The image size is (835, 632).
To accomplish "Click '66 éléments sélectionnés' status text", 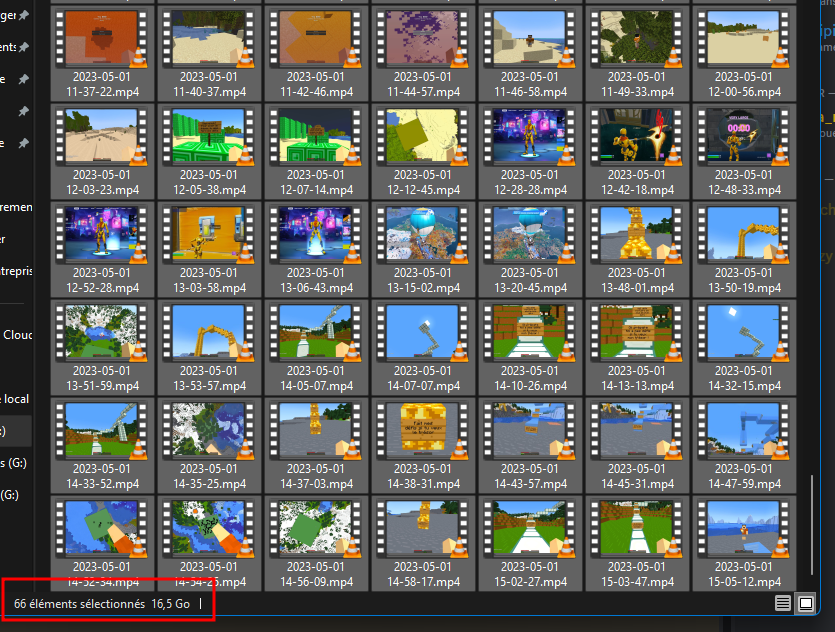I will (x=79, y=604).
